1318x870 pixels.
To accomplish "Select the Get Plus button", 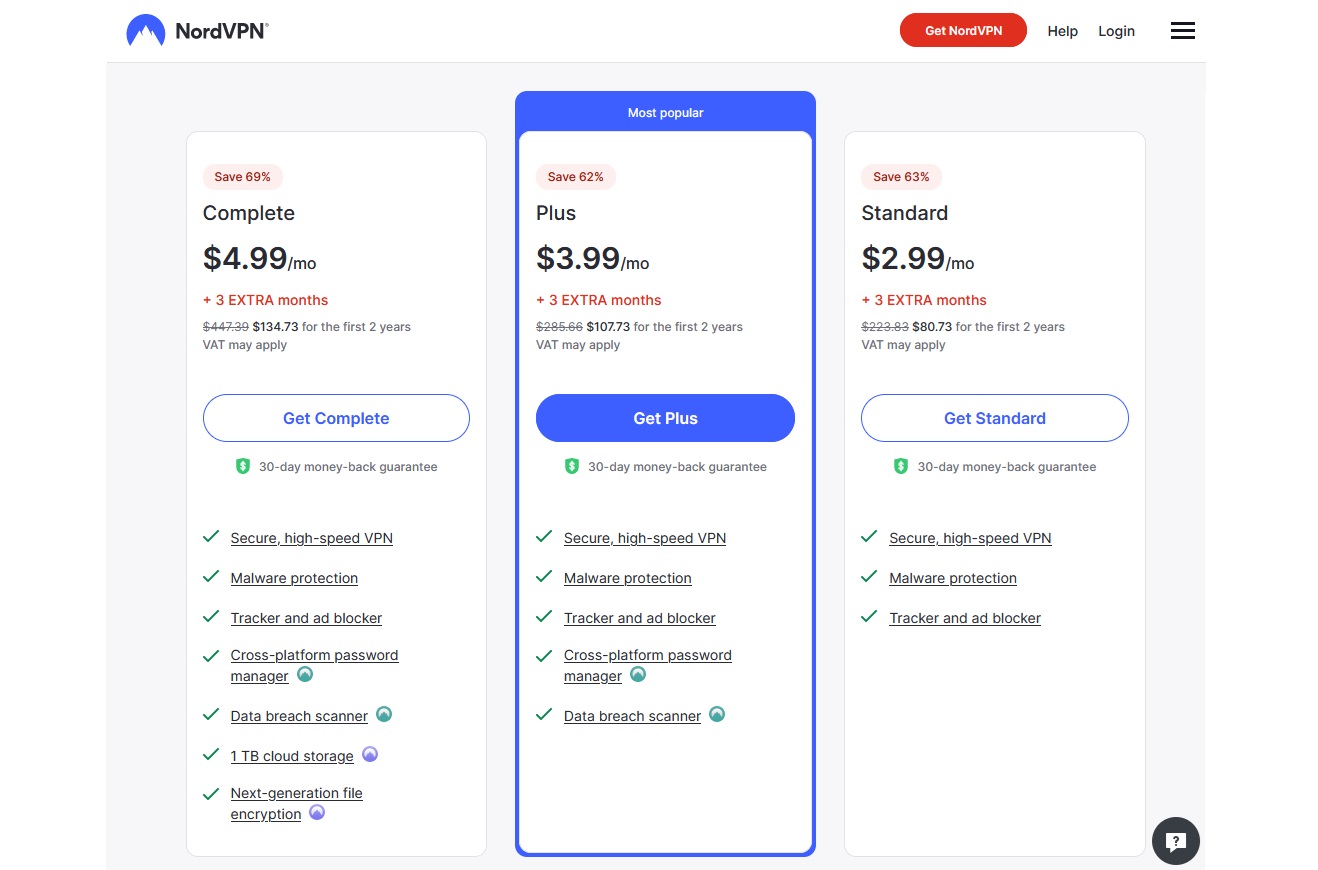I will tap(665, 418).
